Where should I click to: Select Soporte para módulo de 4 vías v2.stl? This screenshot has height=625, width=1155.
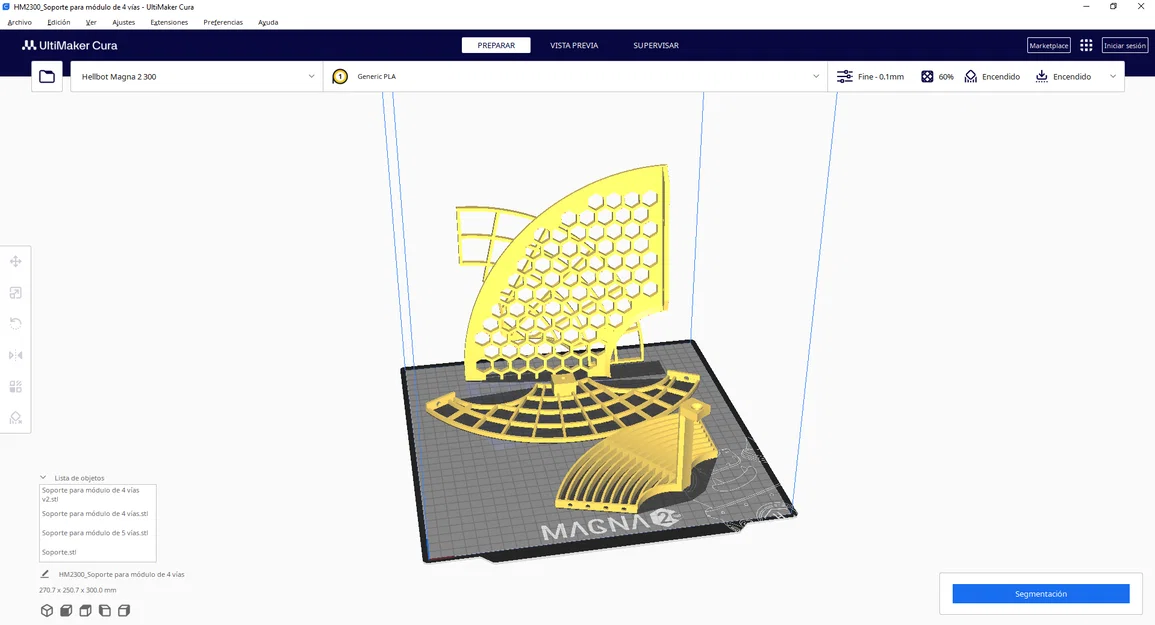(x=98, y=495)
